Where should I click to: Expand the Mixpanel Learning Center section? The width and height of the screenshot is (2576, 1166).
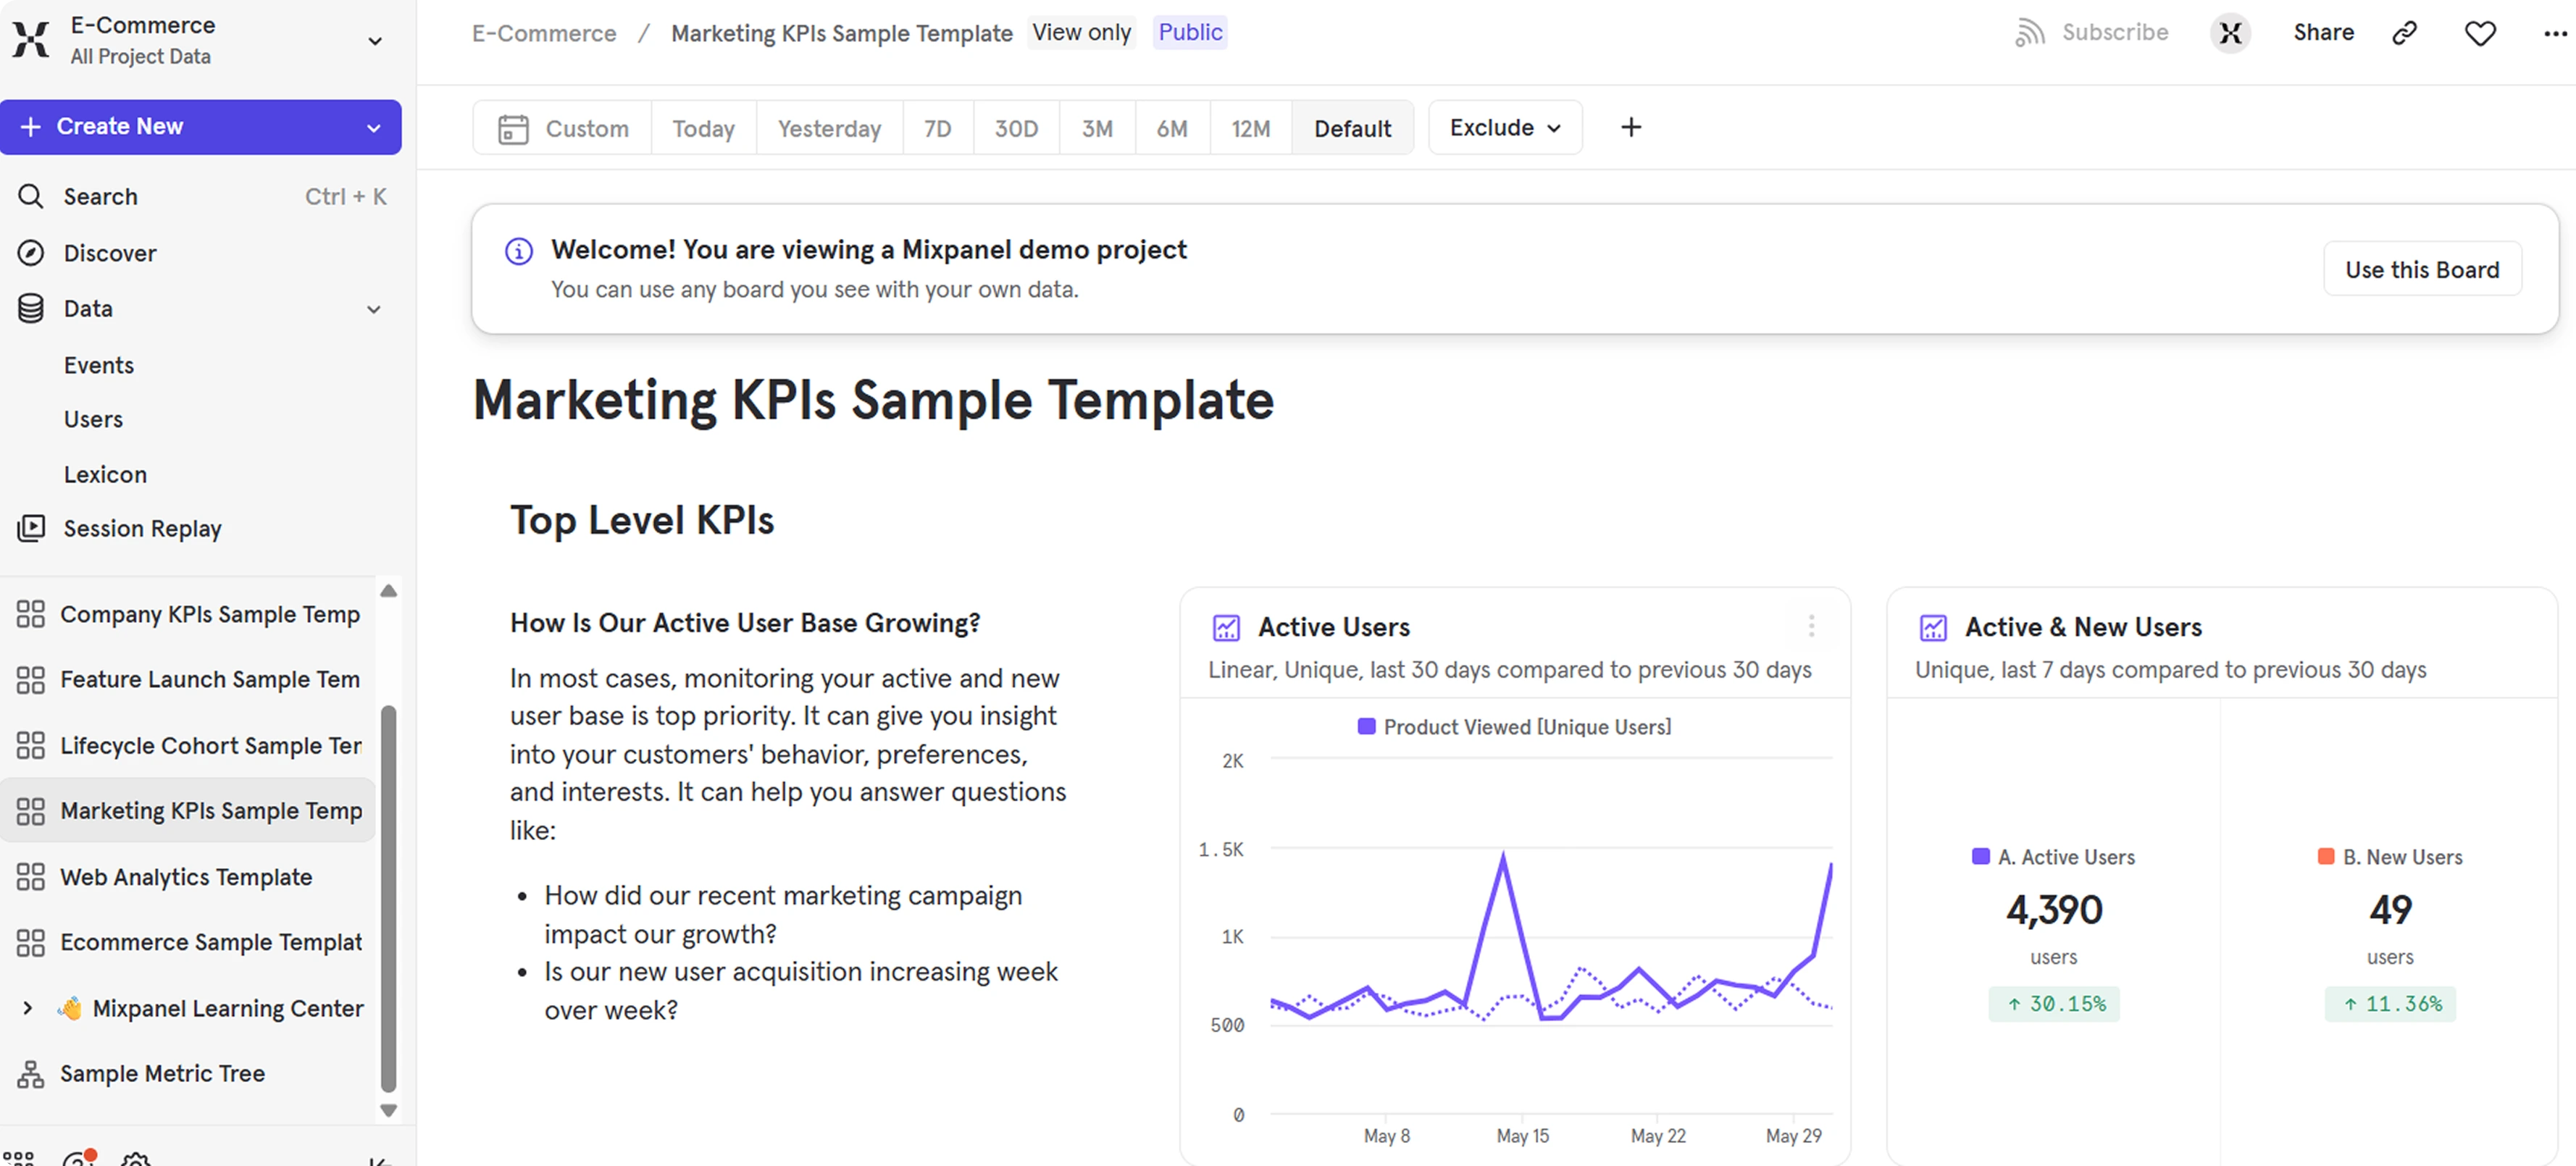pos(28,1008)
